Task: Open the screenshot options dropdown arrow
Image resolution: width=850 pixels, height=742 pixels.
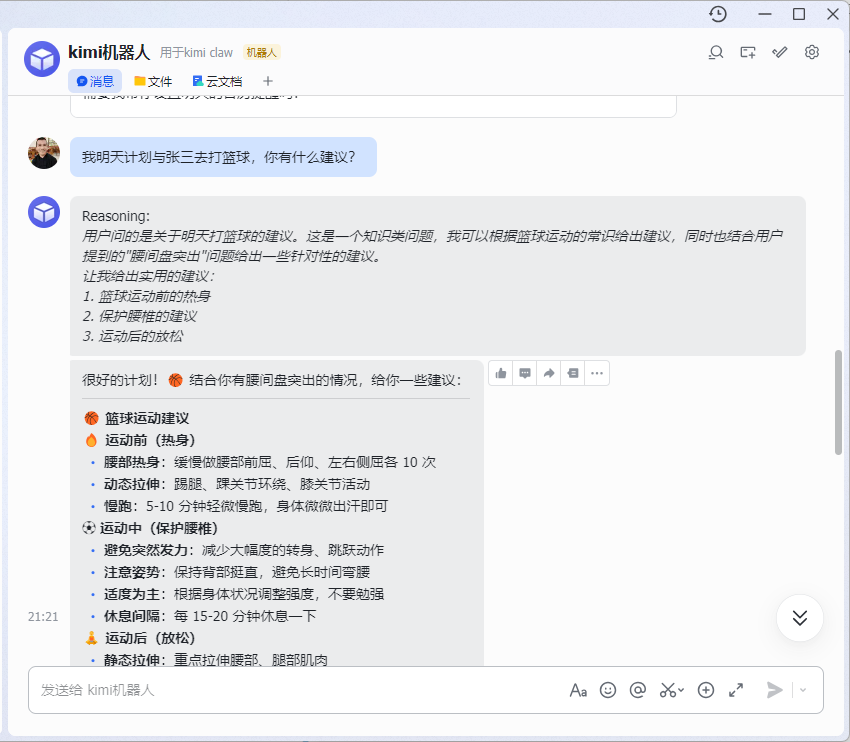Action: click(681, 690)
